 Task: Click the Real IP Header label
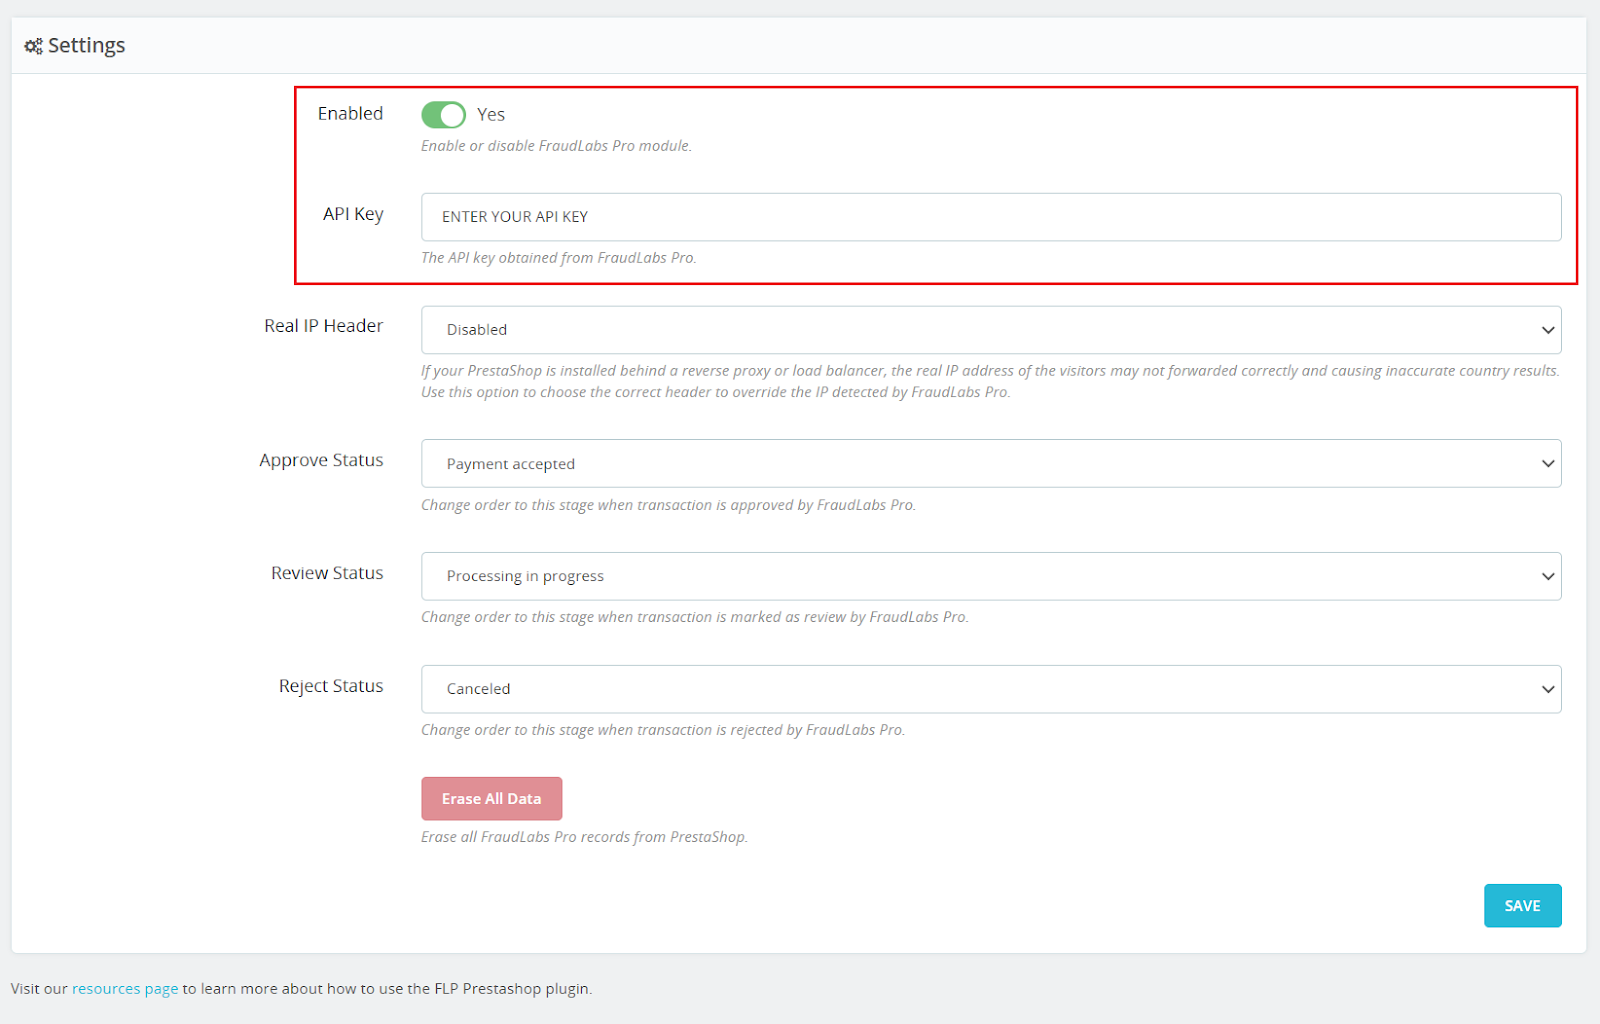click(323, 326)
